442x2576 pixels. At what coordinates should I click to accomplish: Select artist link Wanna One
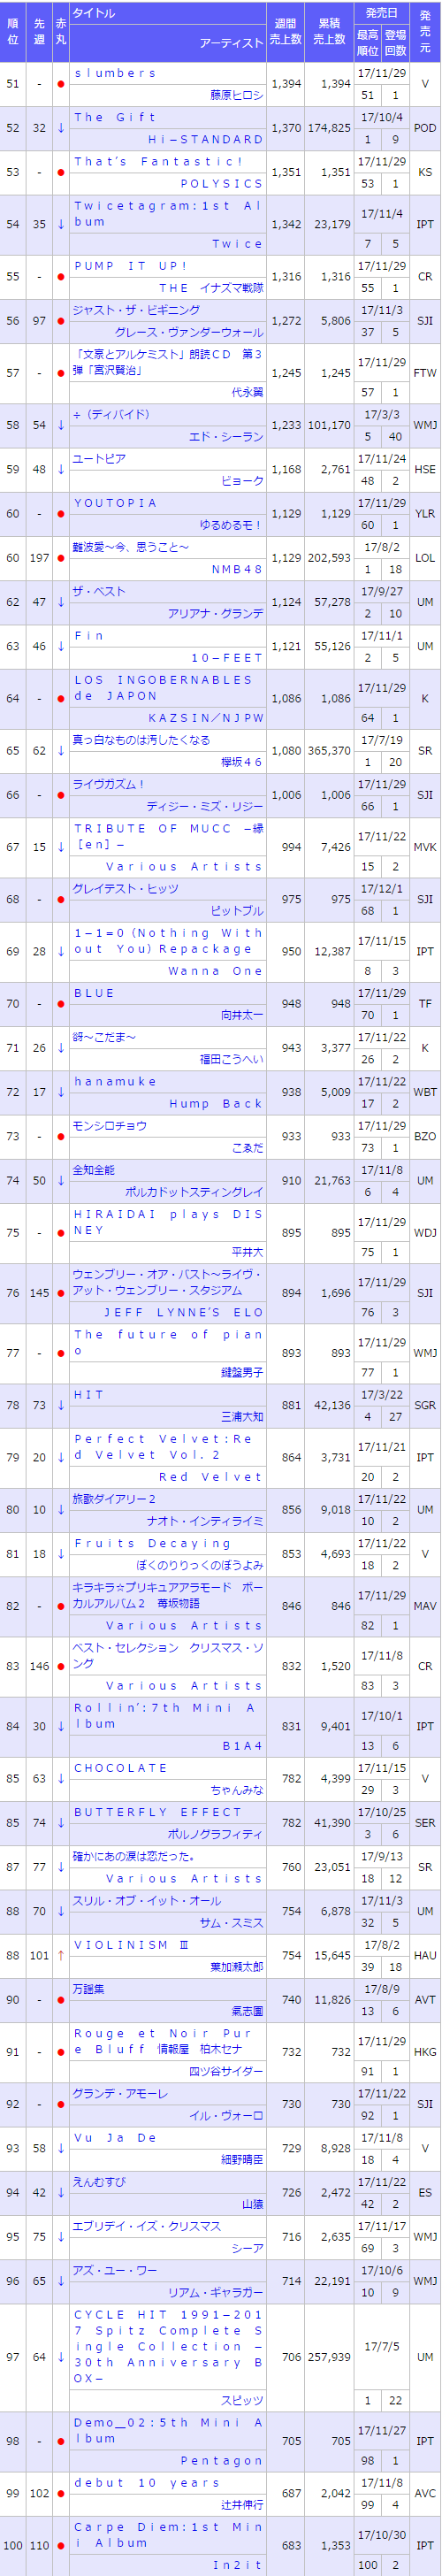tap(215, 971)
